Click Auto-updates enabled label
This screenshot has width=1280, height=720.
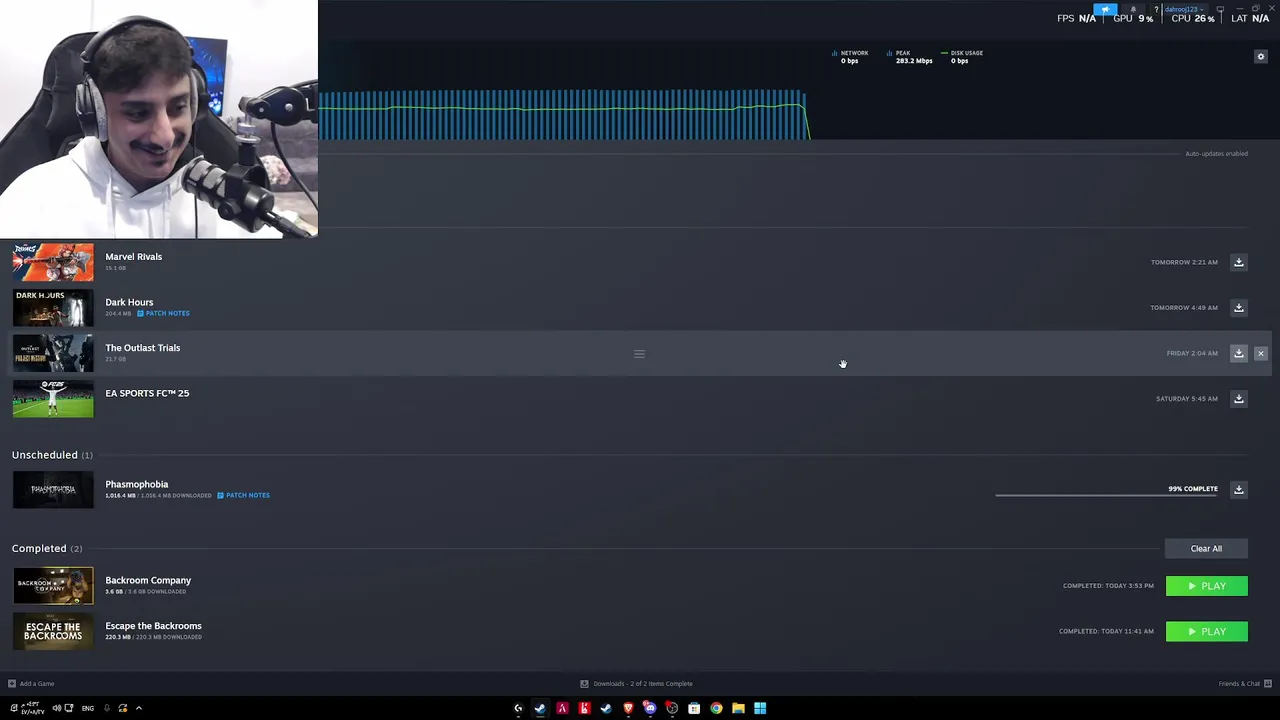click(x=1216, y=154)
